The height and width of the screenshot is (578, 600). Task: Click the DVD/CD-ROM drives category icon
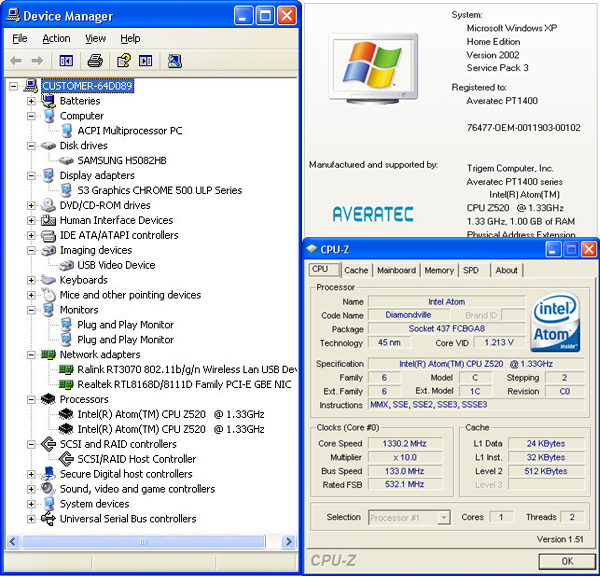tap(48, 205)
